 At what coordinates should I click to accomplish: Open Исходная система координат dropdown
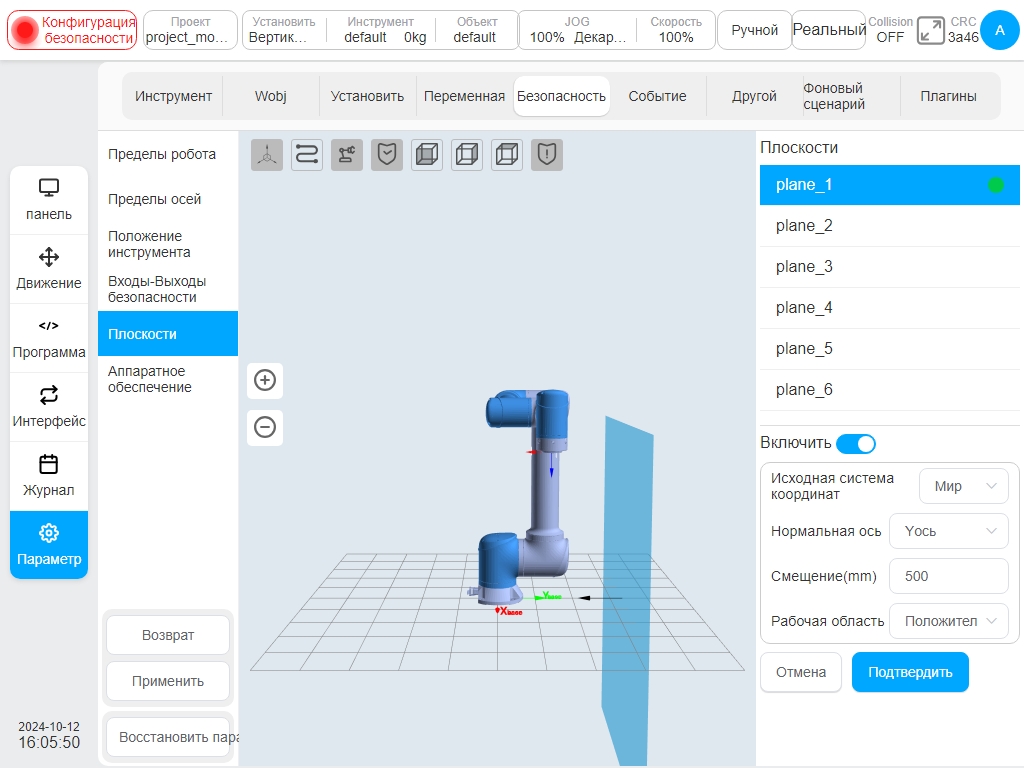point(963,486)
